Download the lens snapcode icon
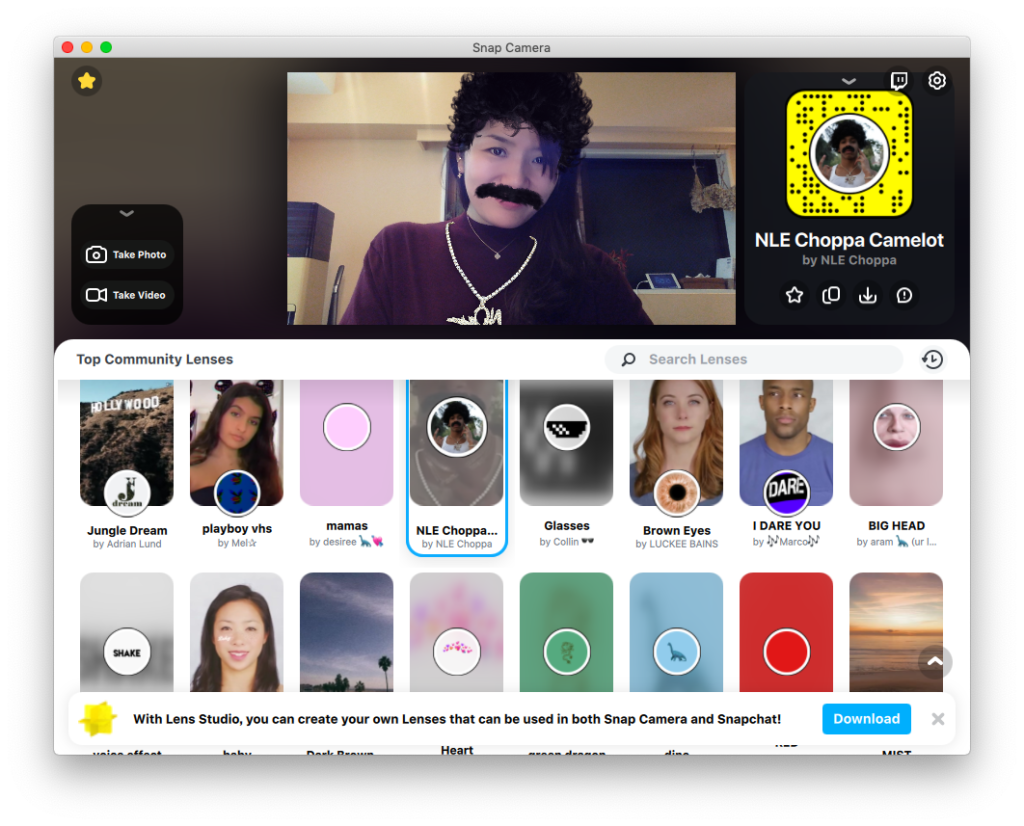The height and width of the screenshot is (826, 1024). (867, 295)
